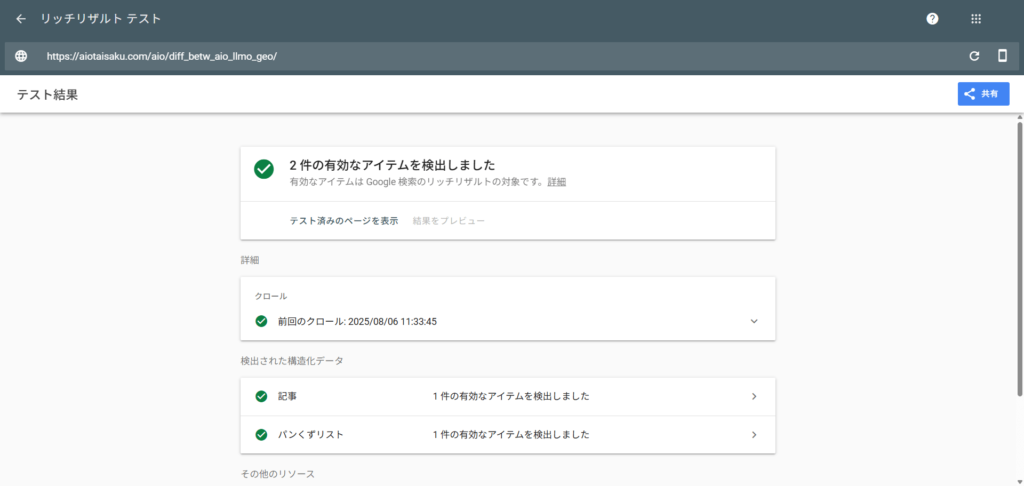The width and height of the screenshot is (1024, 486).
Task: Select the パンくずリスト label
Action: tap(310, 434)
